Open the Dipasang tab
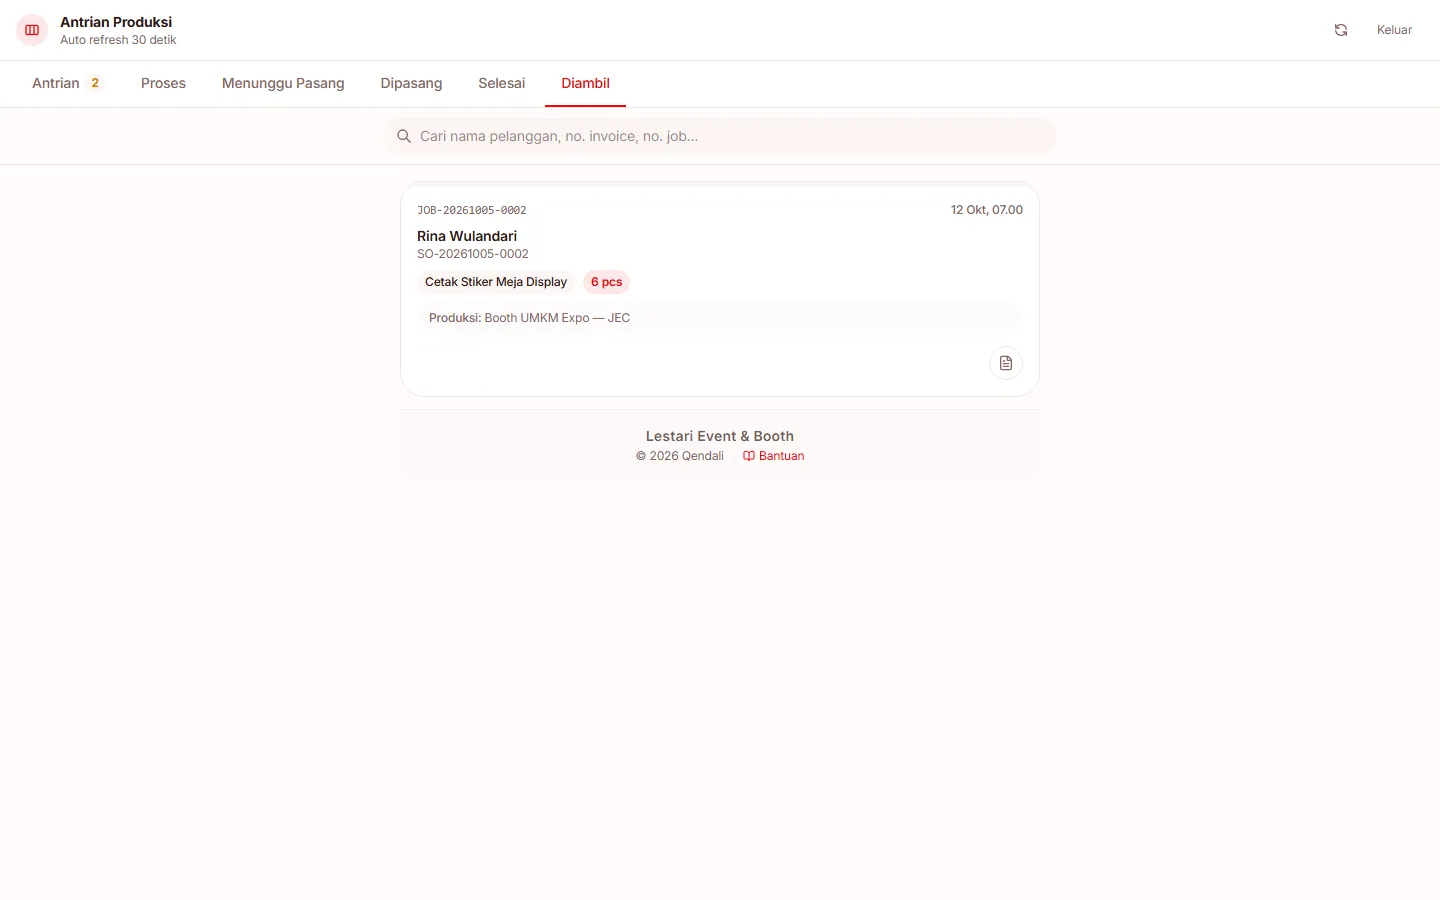1440x900 pixels. (411, 83)
